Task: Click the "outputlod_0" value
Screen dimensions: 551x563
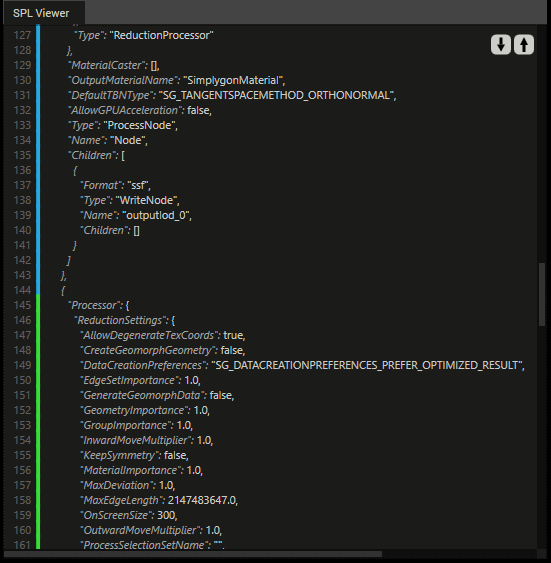Action: [x=155, y=215]
